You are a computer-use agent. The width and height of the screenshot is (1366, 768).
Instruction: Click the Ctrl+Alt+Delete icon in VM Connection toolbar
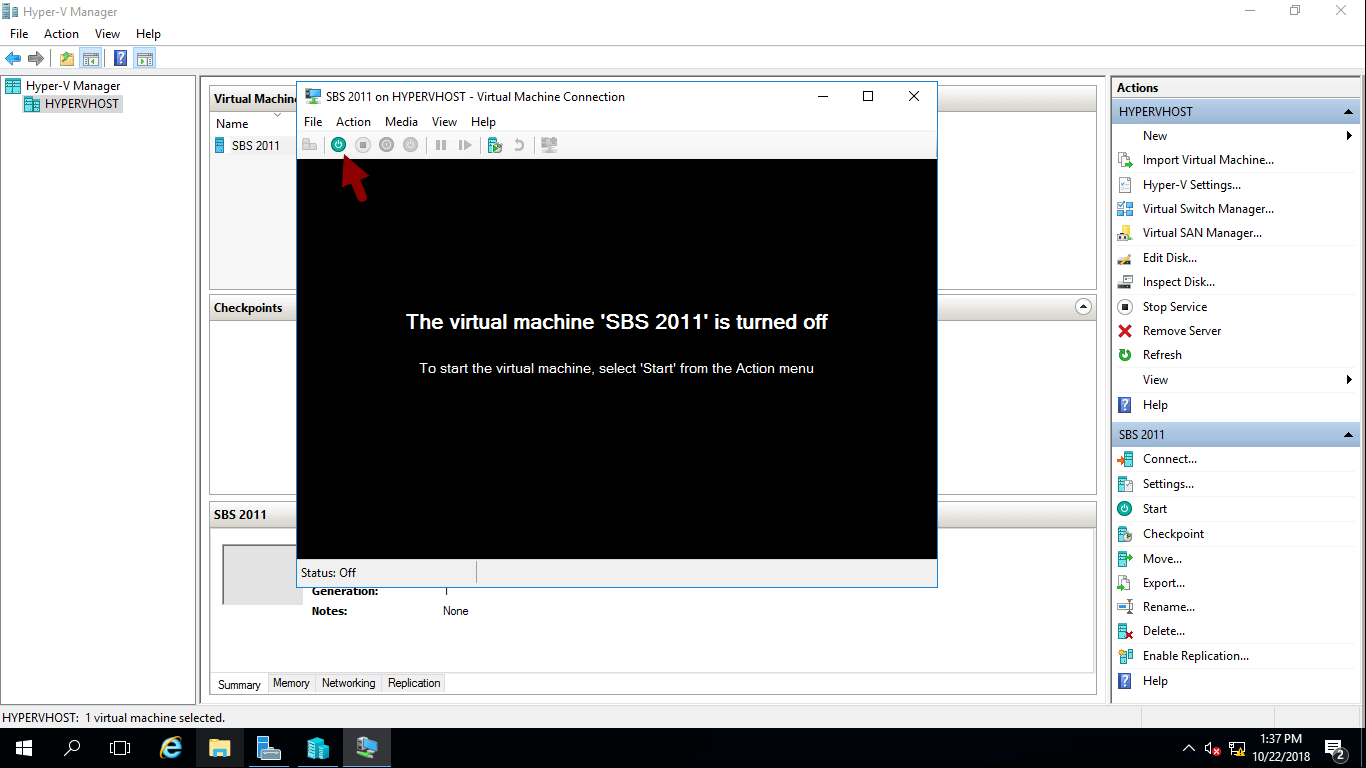coord(310,145)
